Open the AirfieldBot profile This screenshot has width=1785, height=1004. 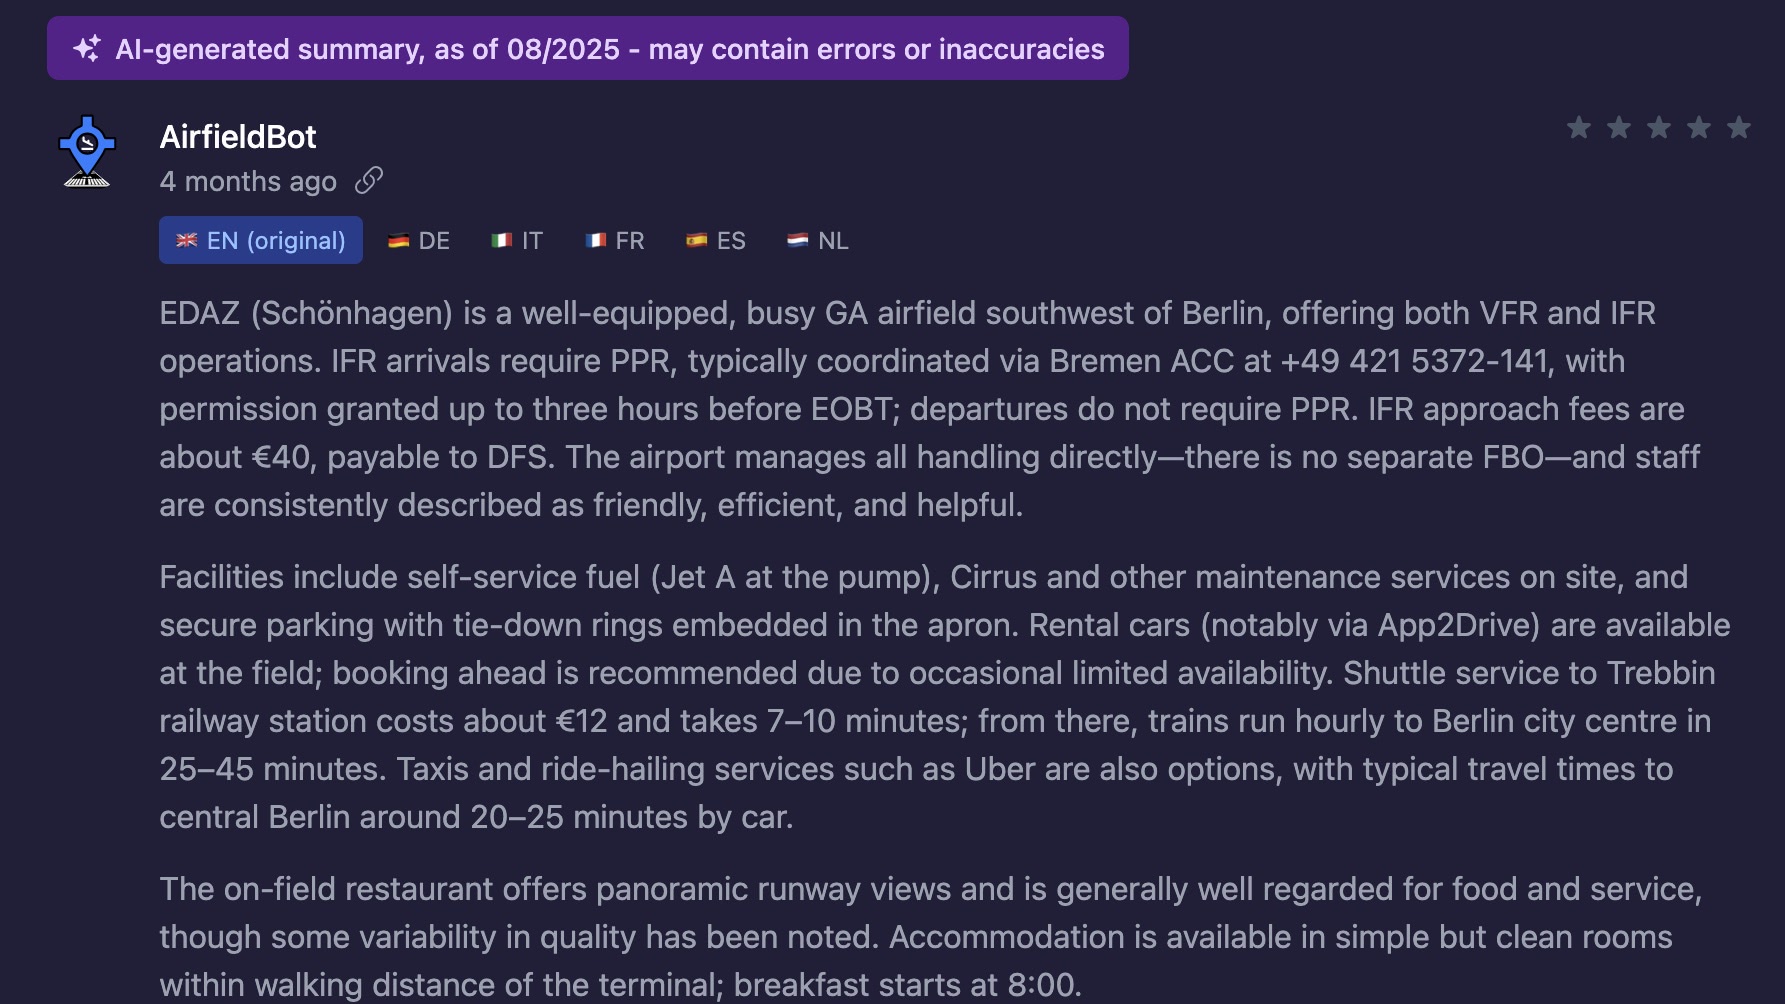pyautogui.click(x=238, y=136)
